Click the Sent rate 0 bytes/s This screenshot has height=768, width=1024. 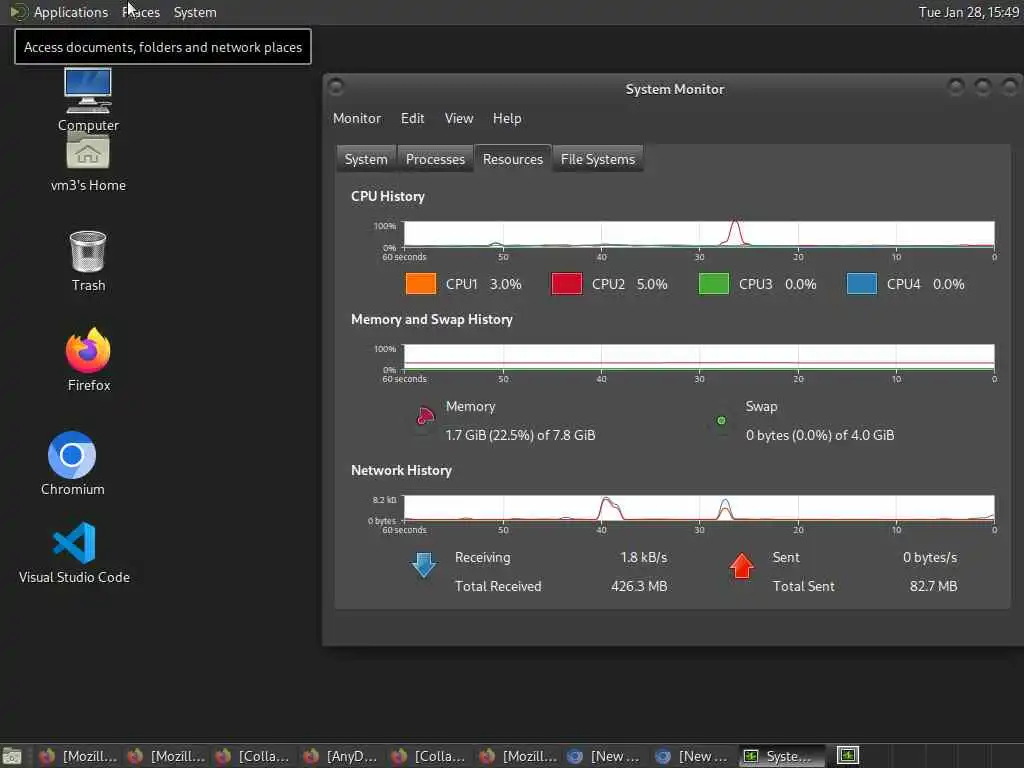point(930,557)
